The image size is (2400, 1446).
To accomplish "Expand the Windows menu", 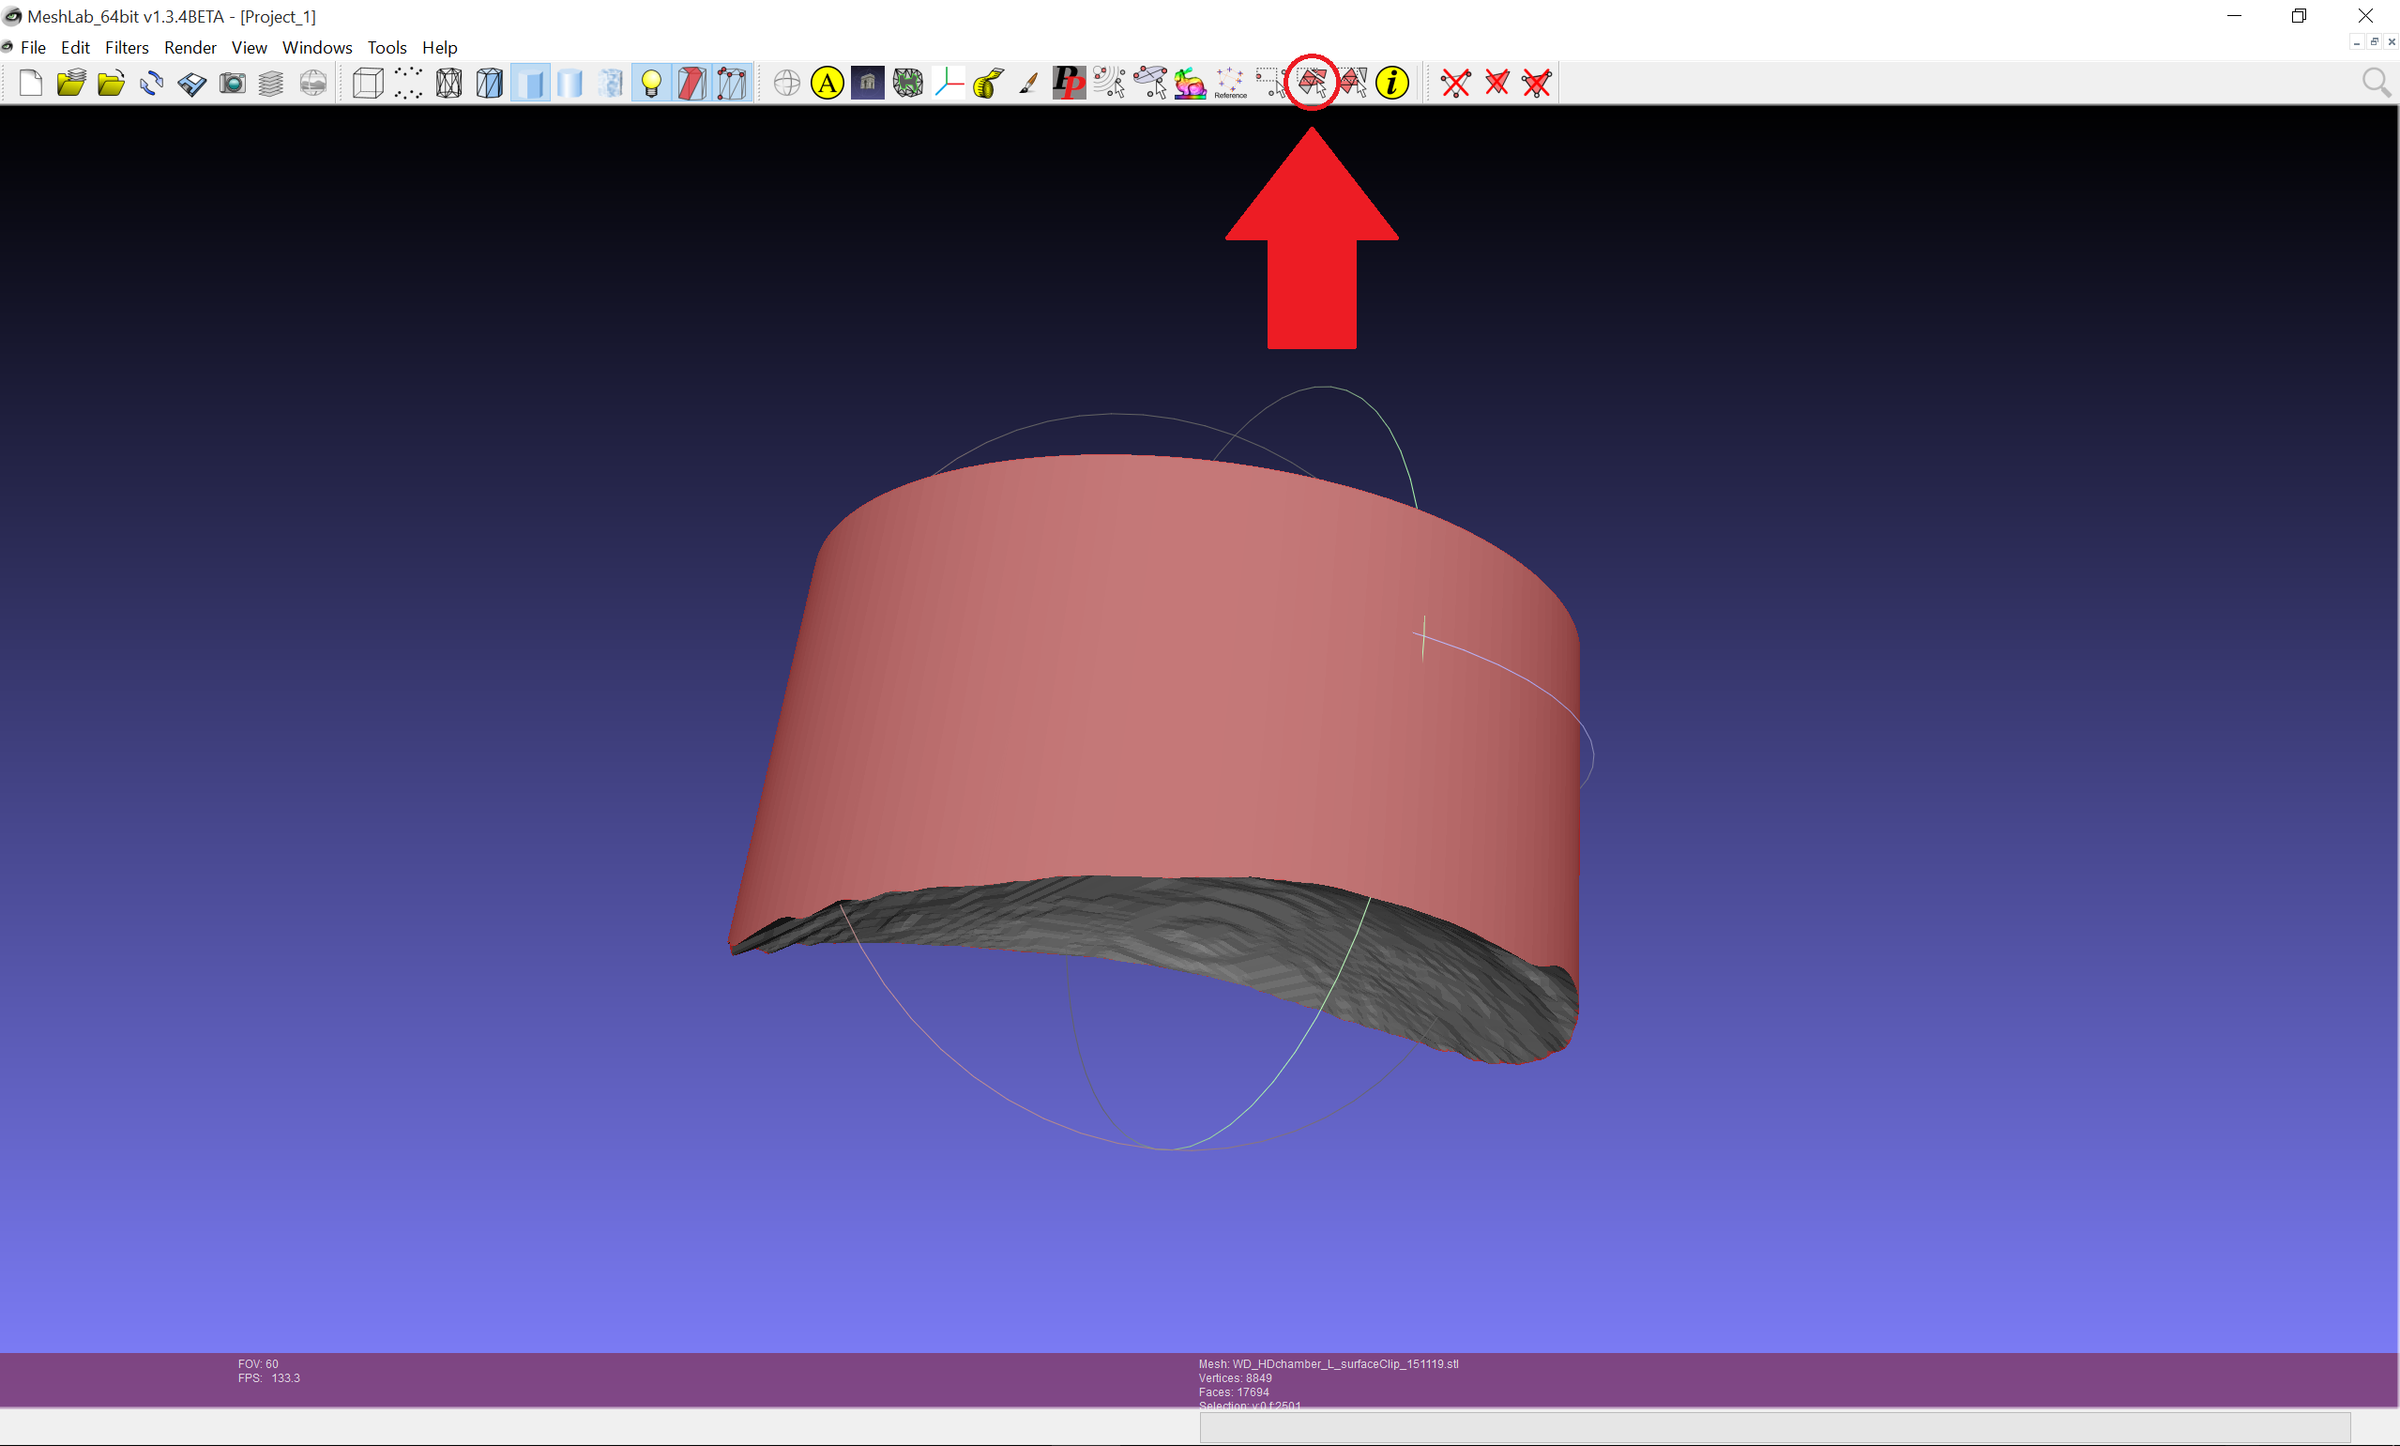I will tap(317, 47).
